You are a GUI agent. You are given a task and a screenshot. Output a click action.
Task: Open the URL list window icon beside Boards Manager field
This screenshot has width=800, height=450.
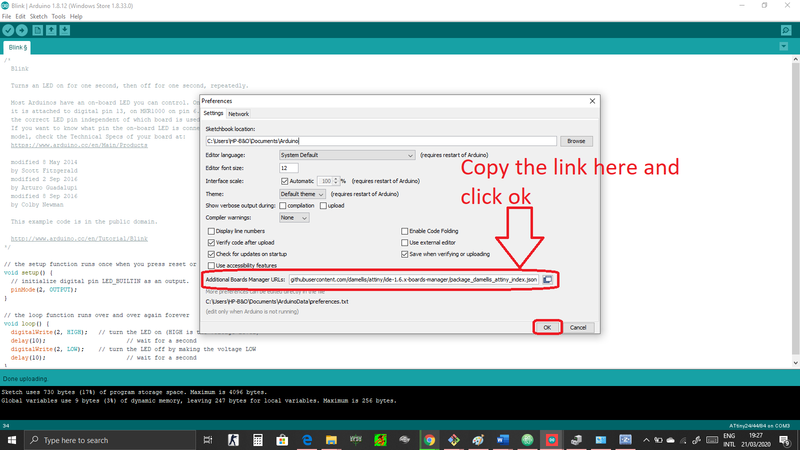click(547, 280)
